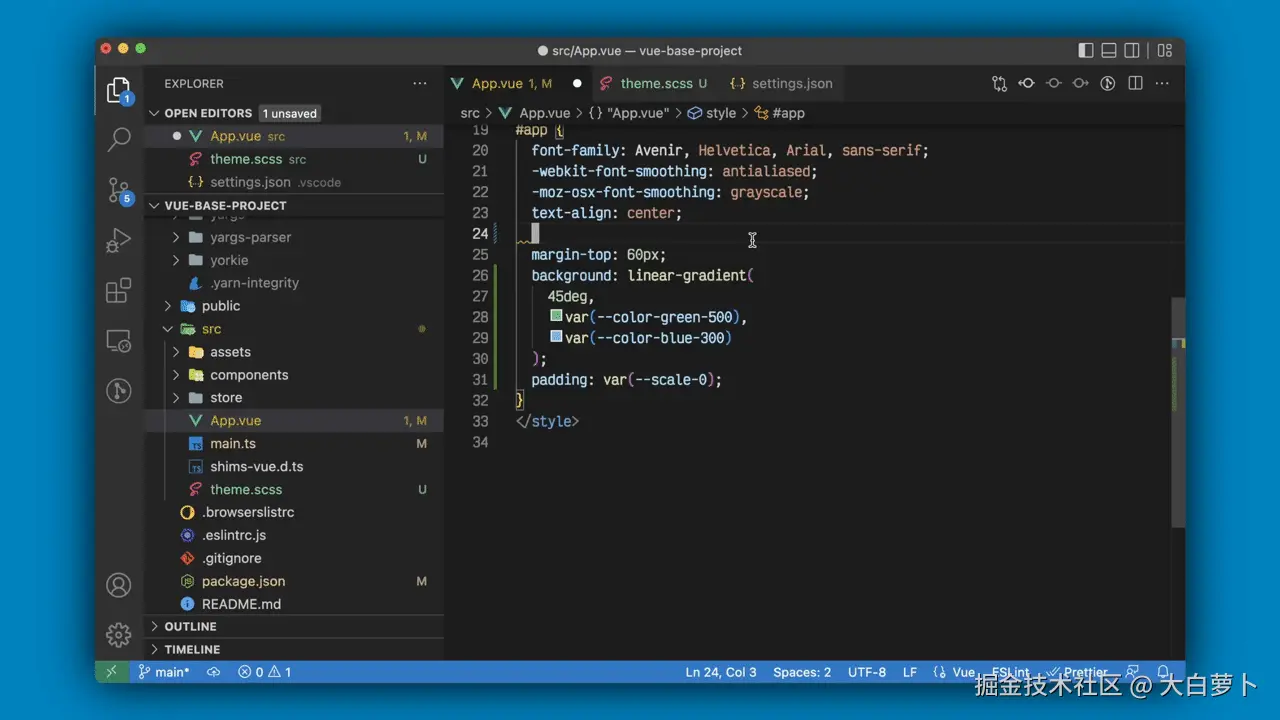Screen dimensions: 1280x720
Task: Click the middle commit revision icon
Action: [1053, 84]
